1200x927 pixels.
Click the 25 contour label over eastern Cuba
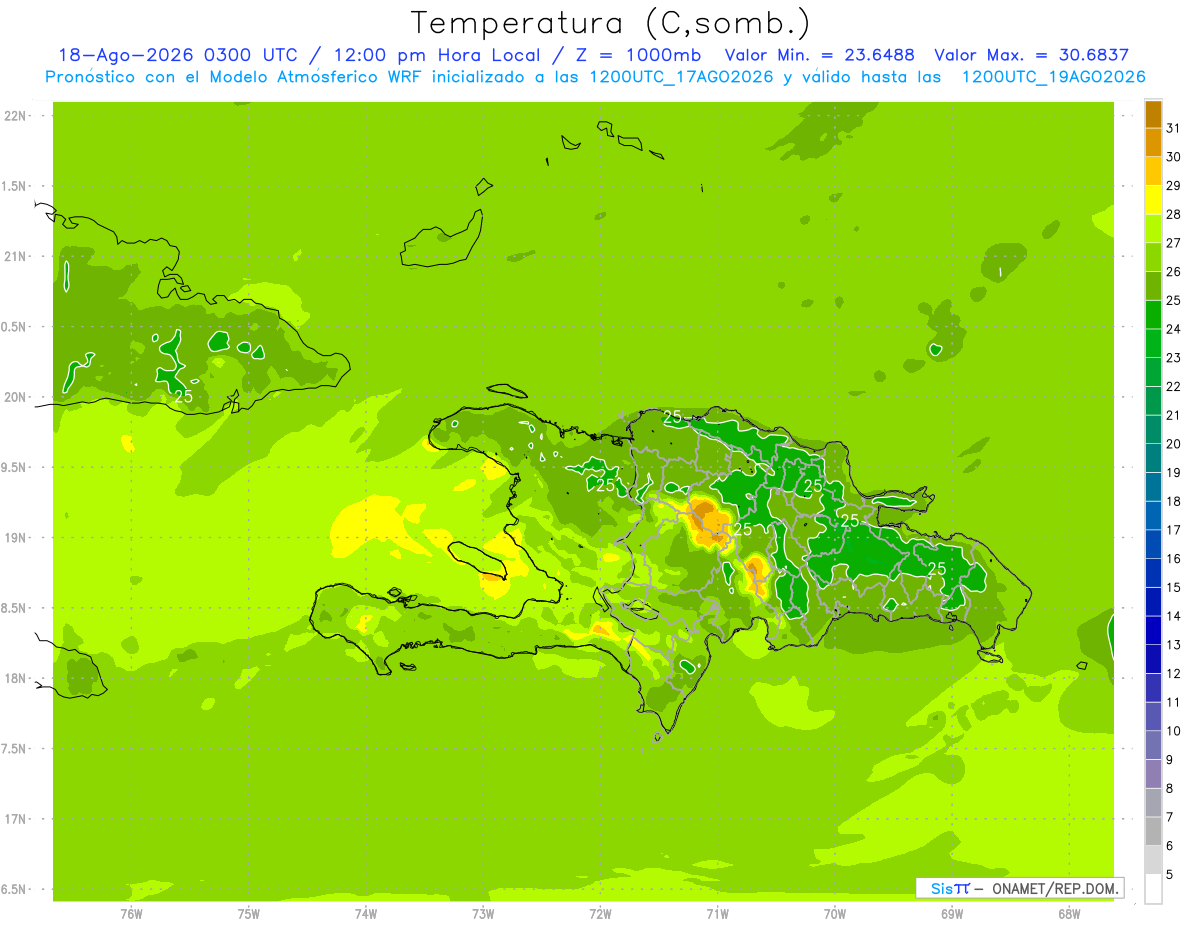[184, 397]
